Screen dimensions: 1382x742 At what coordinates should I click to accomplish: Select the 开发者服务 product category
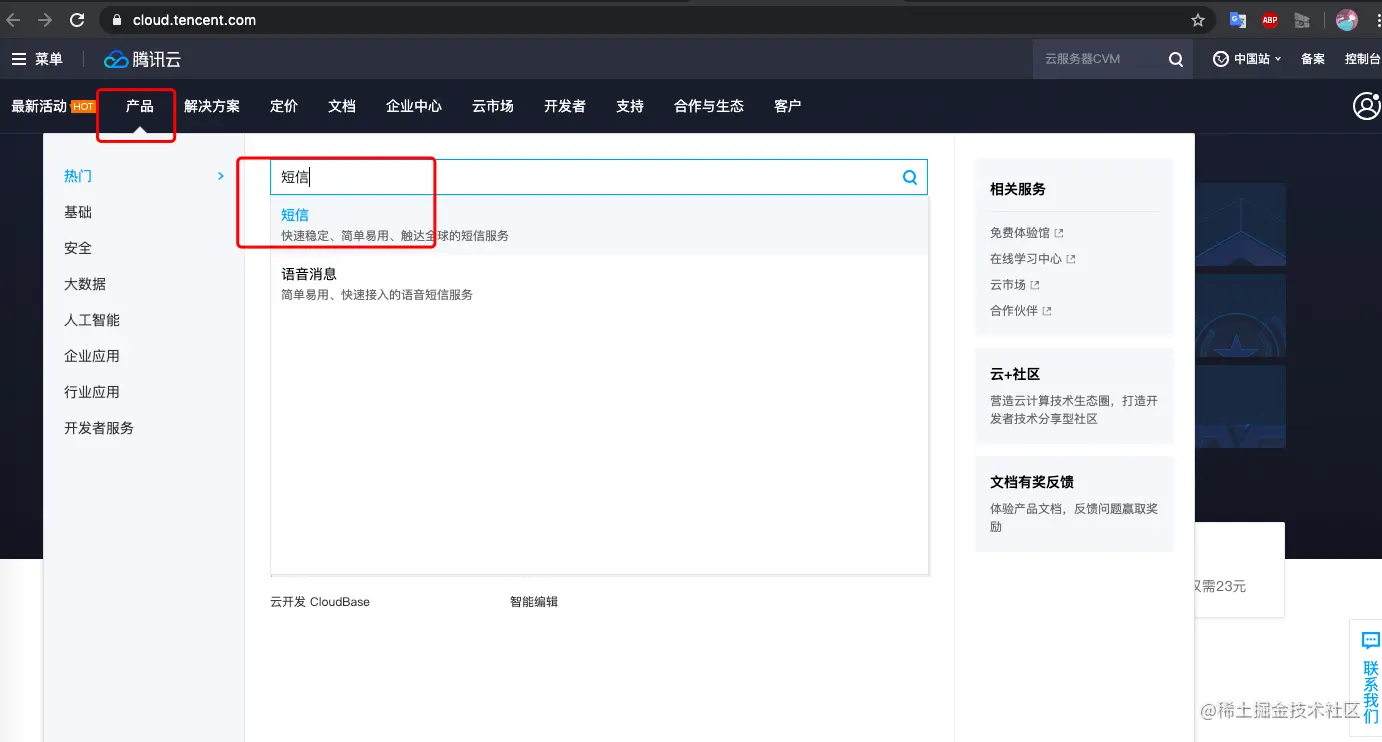(x=99, y=428)
